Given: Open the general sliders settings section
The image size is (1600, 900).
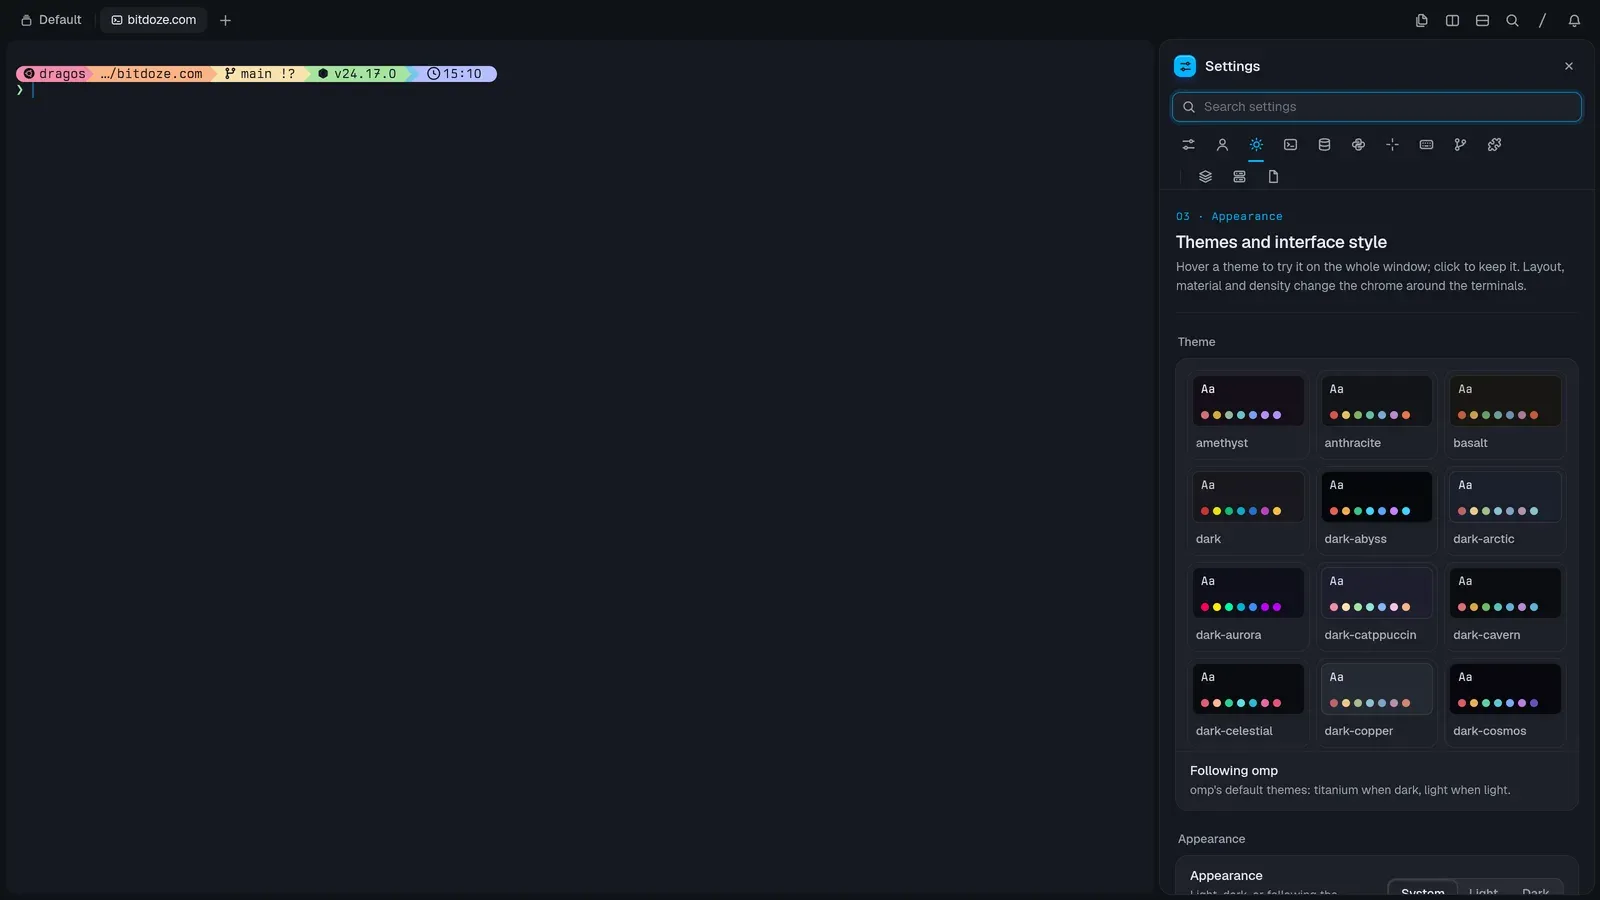Looking at the screenshot, I should (x=1188, y=145).
